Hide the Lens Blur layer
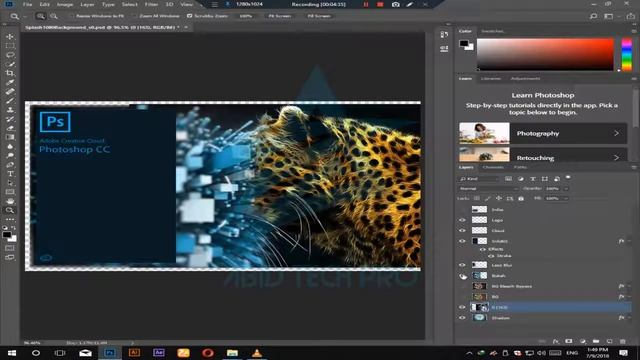The height and width of the screenshot is (360, 640). click(x=462, y=265)
